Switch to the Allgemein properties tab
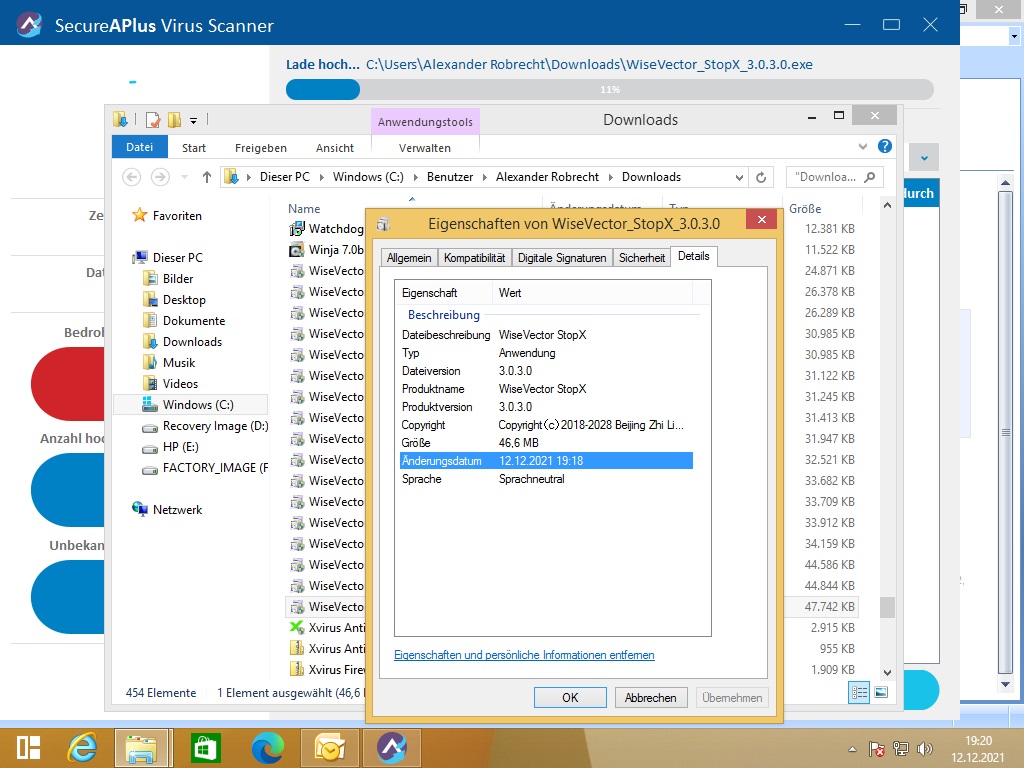The height and width of the screenshot is (768, 1024). pos(409,258)
